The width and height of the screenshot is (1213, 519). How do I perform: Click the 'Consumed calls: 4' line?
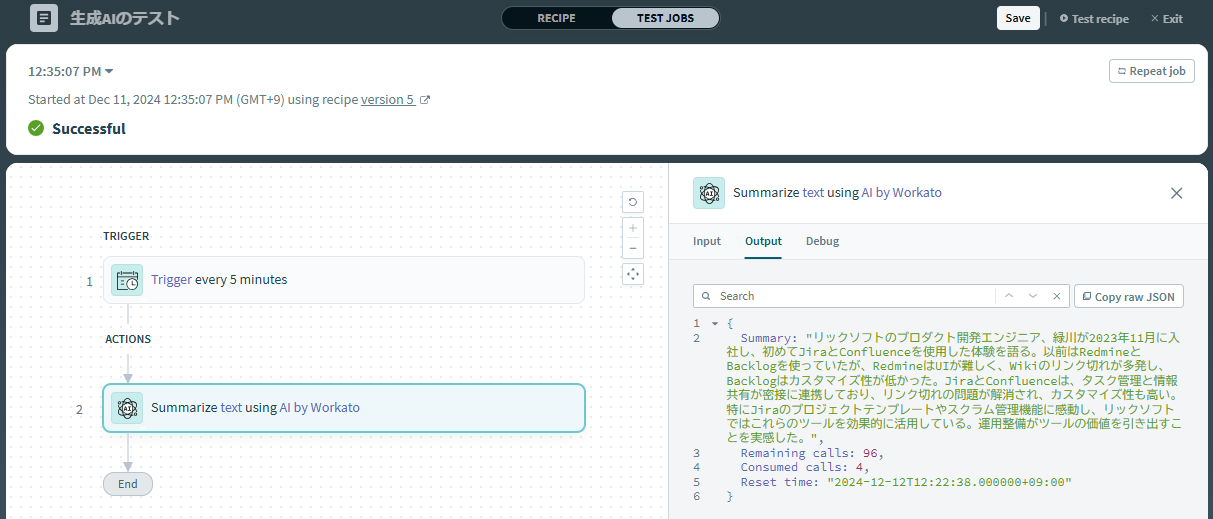pyautogui.click(x=805, y=467)
